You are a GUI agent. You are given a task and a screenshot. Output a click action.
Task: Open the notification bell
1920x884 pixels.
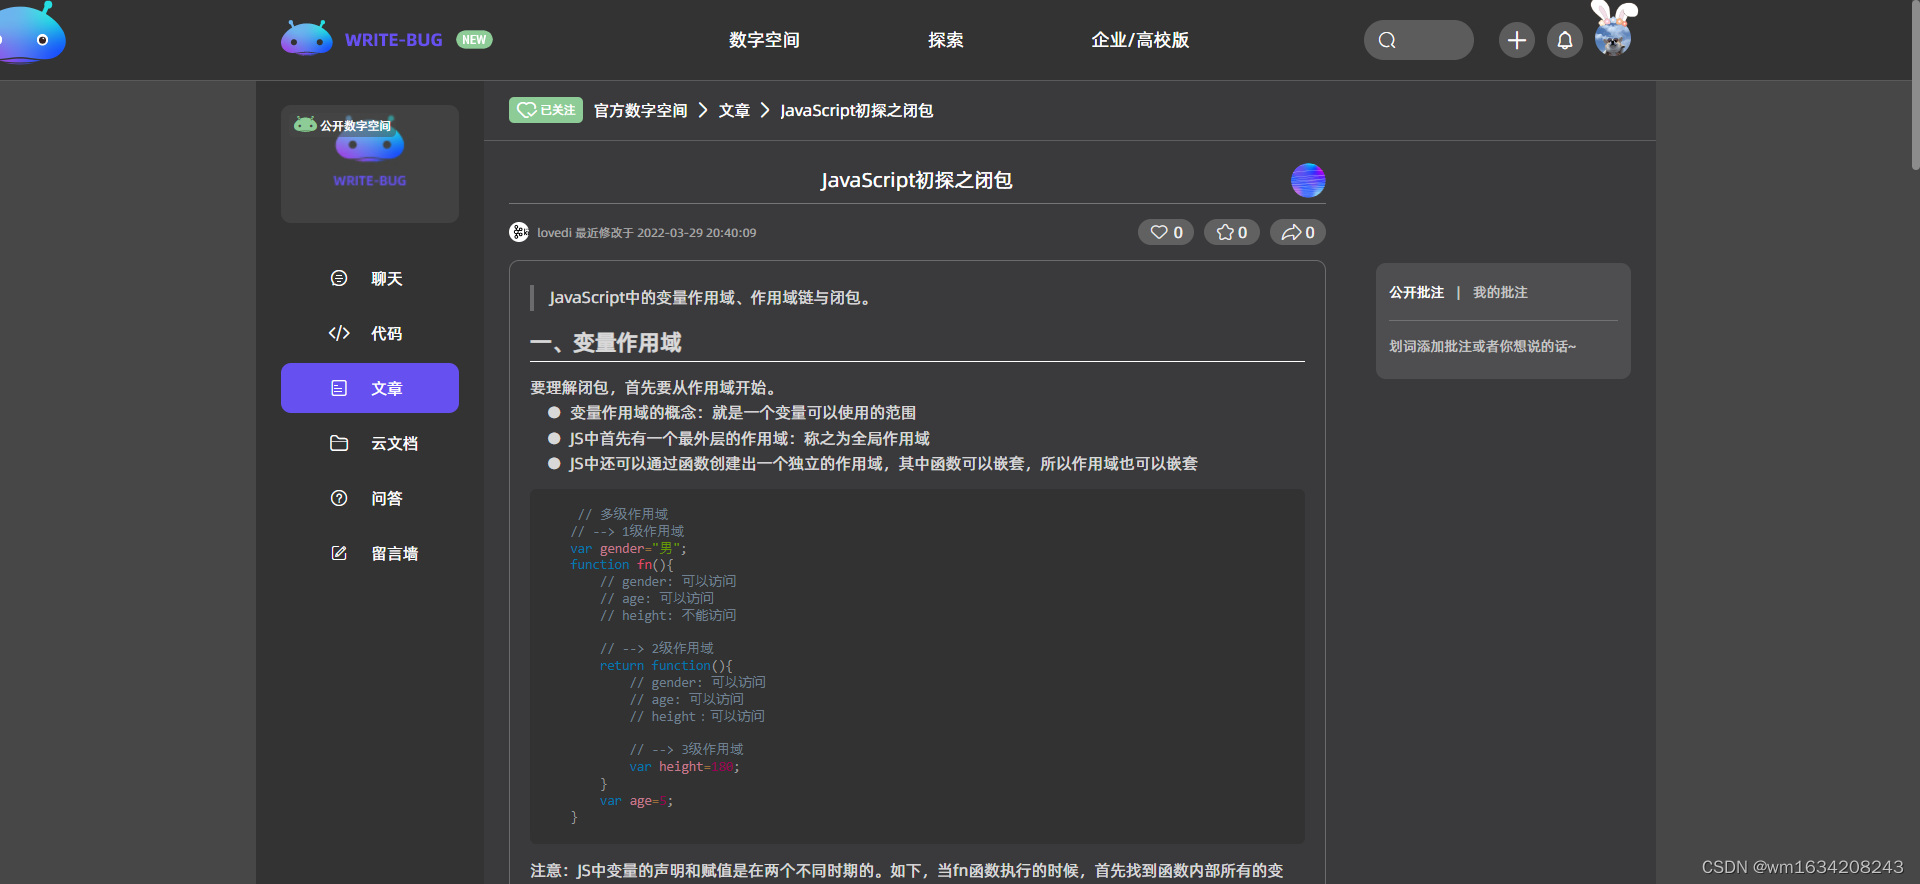point(1565,40)
